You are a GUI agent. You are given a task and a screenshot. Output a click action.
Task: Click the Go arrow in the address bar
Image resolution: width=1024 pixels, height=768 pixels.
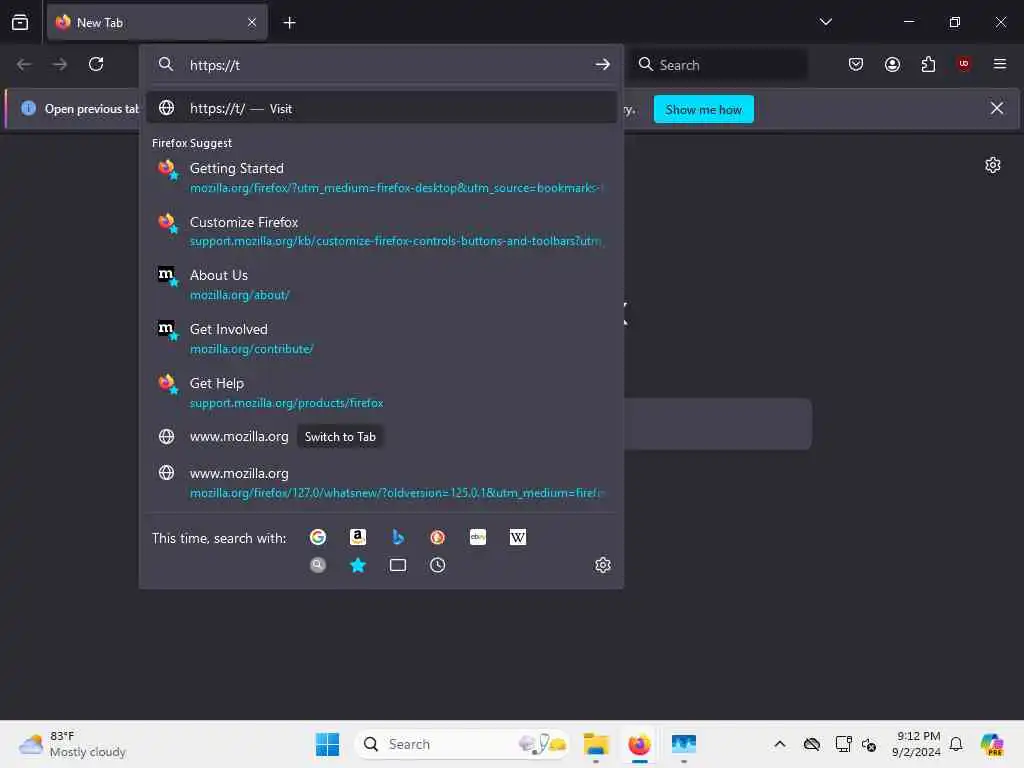(x=602, y=65)
